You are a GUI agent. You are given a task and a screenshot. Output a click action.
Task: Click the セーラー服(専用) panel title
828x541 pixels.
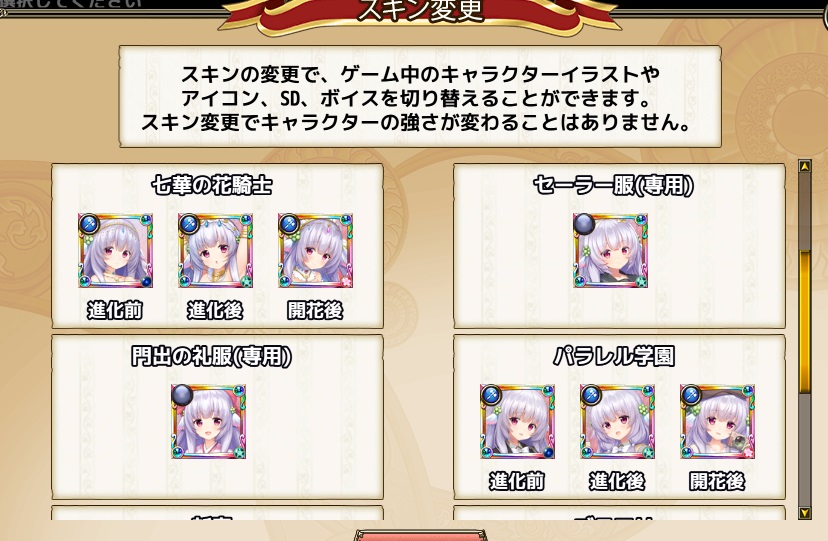click(x=613, y=185)
